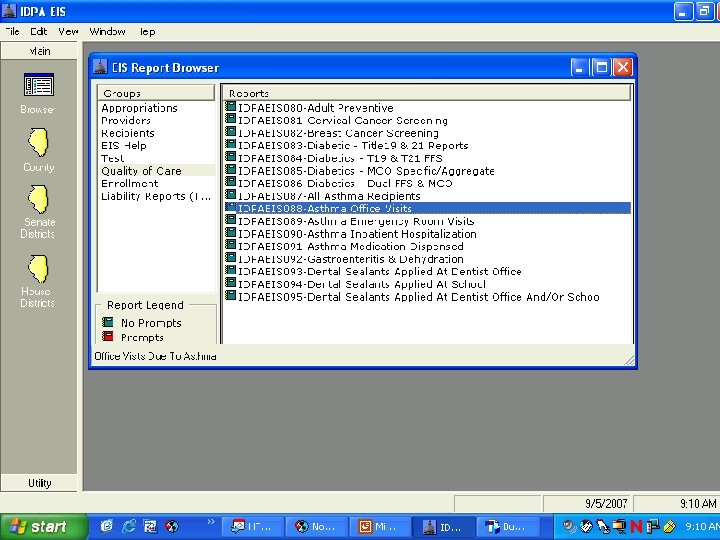This screenshot has height=540, width=720.
Task: Click the icon beside IDPAEIS086 Diabetics Dual FFS
Action: pos(231,182)
